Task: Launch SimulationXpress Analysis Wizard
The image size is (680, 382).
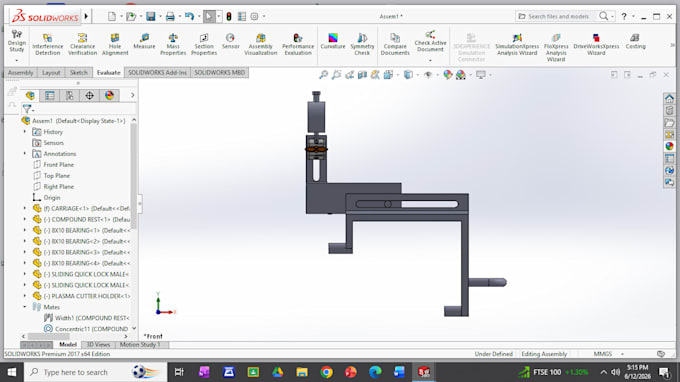Action: pyautogui.click(x=517, y=44)
